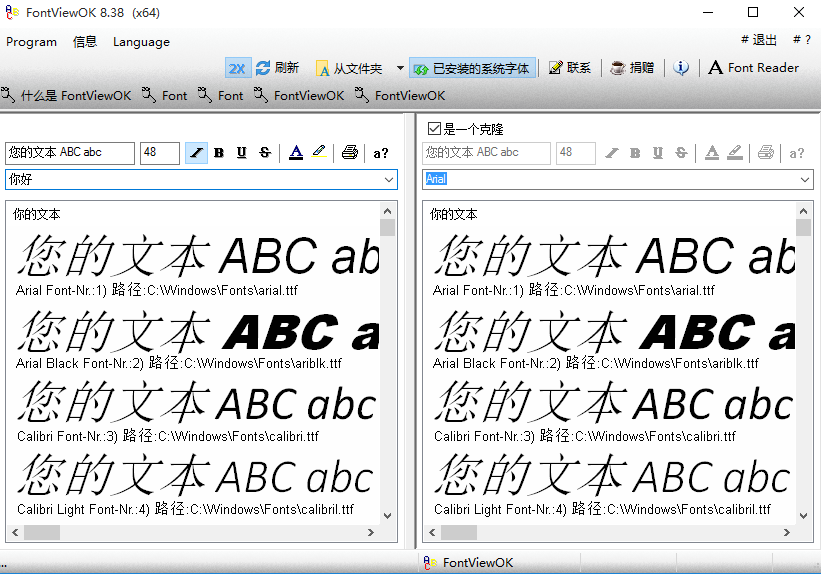Screen dimensions: 821x574
Task: Click the printer icon in left panel
Action: coord(349,153)
